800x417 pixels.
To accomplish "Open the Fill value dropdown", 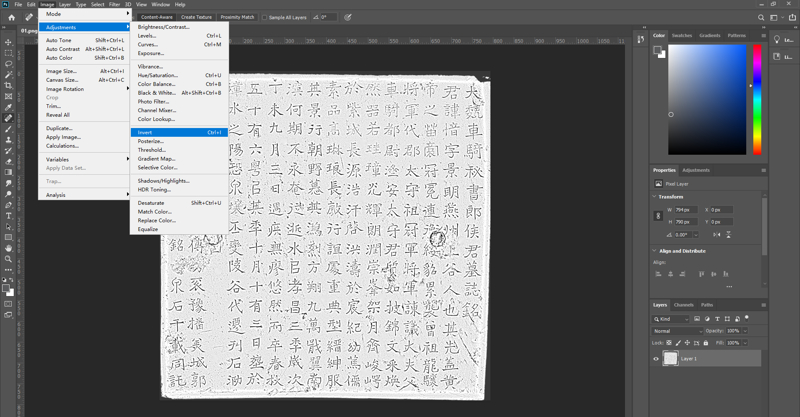I will pyautogui.click(x=745, y=343).
